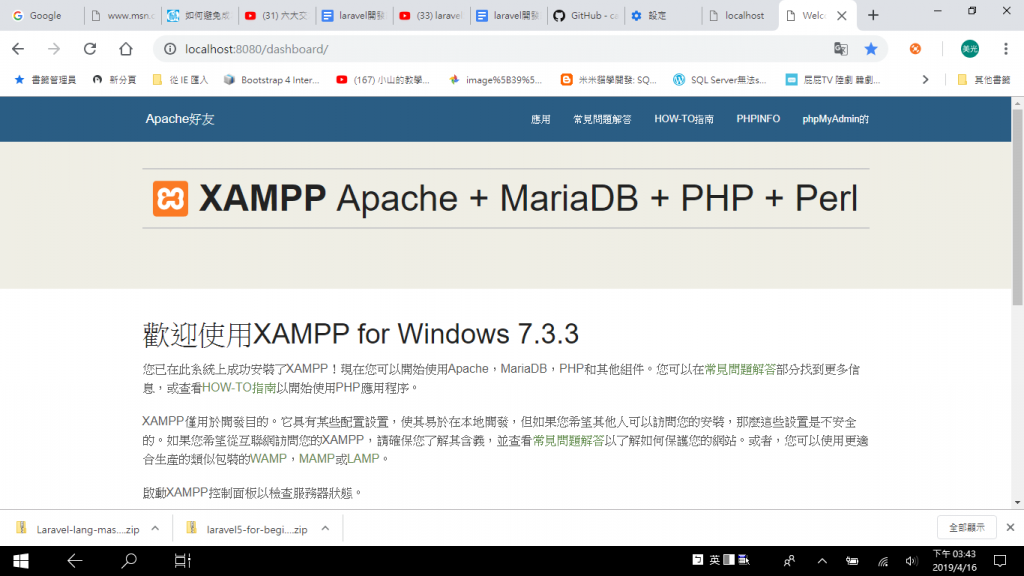1024x576 pixels.
Task: Click the XAMPP orange logo
Action: click(x=170, y=199)
